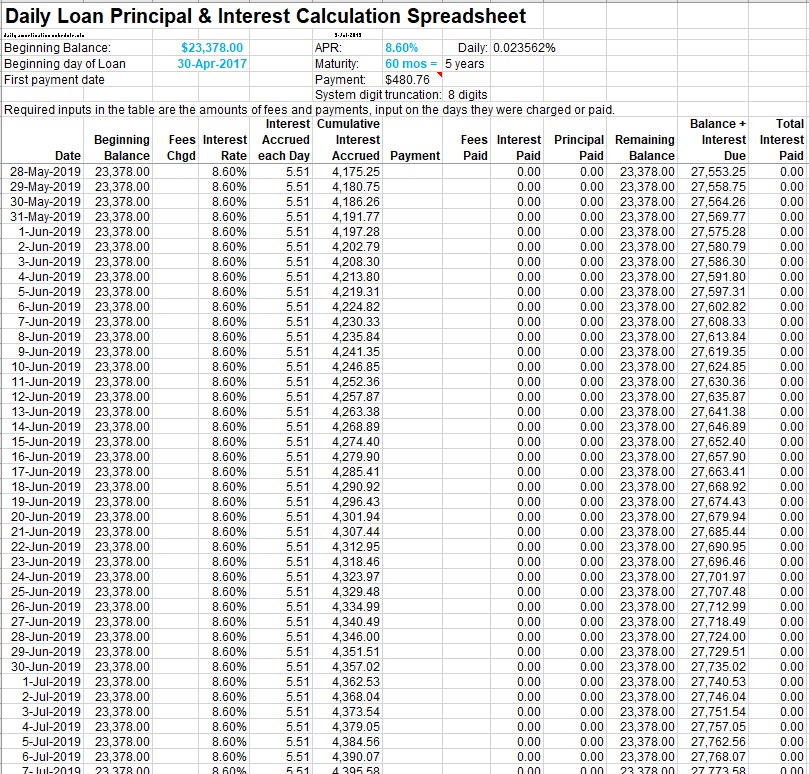Click Total Interest Paid 0.00 for 3-Jul-2019

pyautogui.click(x=791, y=711)
